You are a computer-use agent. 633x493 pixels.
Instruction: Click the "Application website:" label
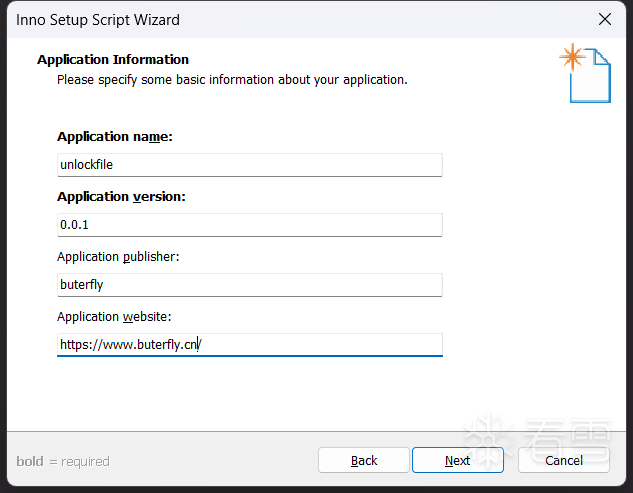(x=114, y=317)
